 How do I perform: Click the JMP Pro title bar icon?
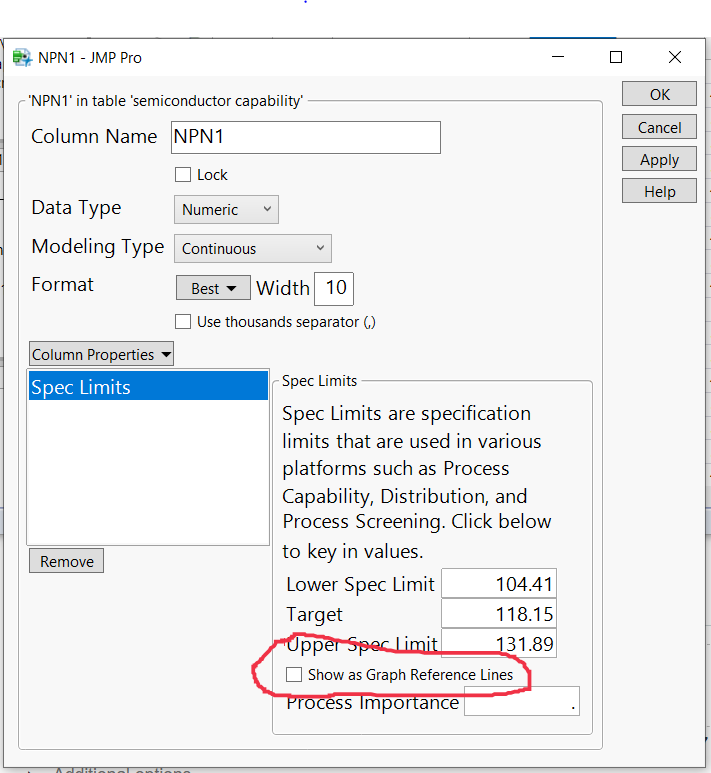(22, 57)
